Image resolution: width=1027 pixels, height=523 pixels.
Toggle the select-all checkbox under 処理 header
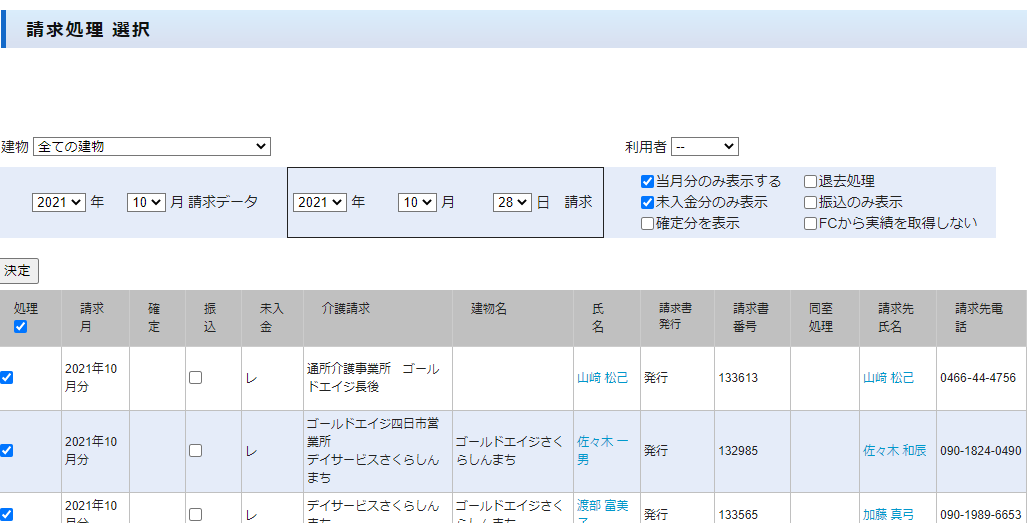tap(21, 327)
